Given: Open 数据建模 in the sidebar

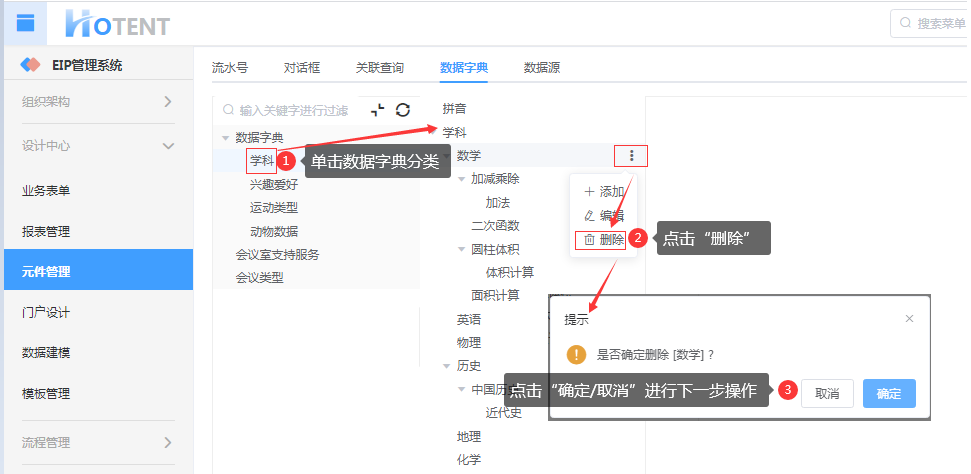Looking at the screenshot, I should coord(46,353).
